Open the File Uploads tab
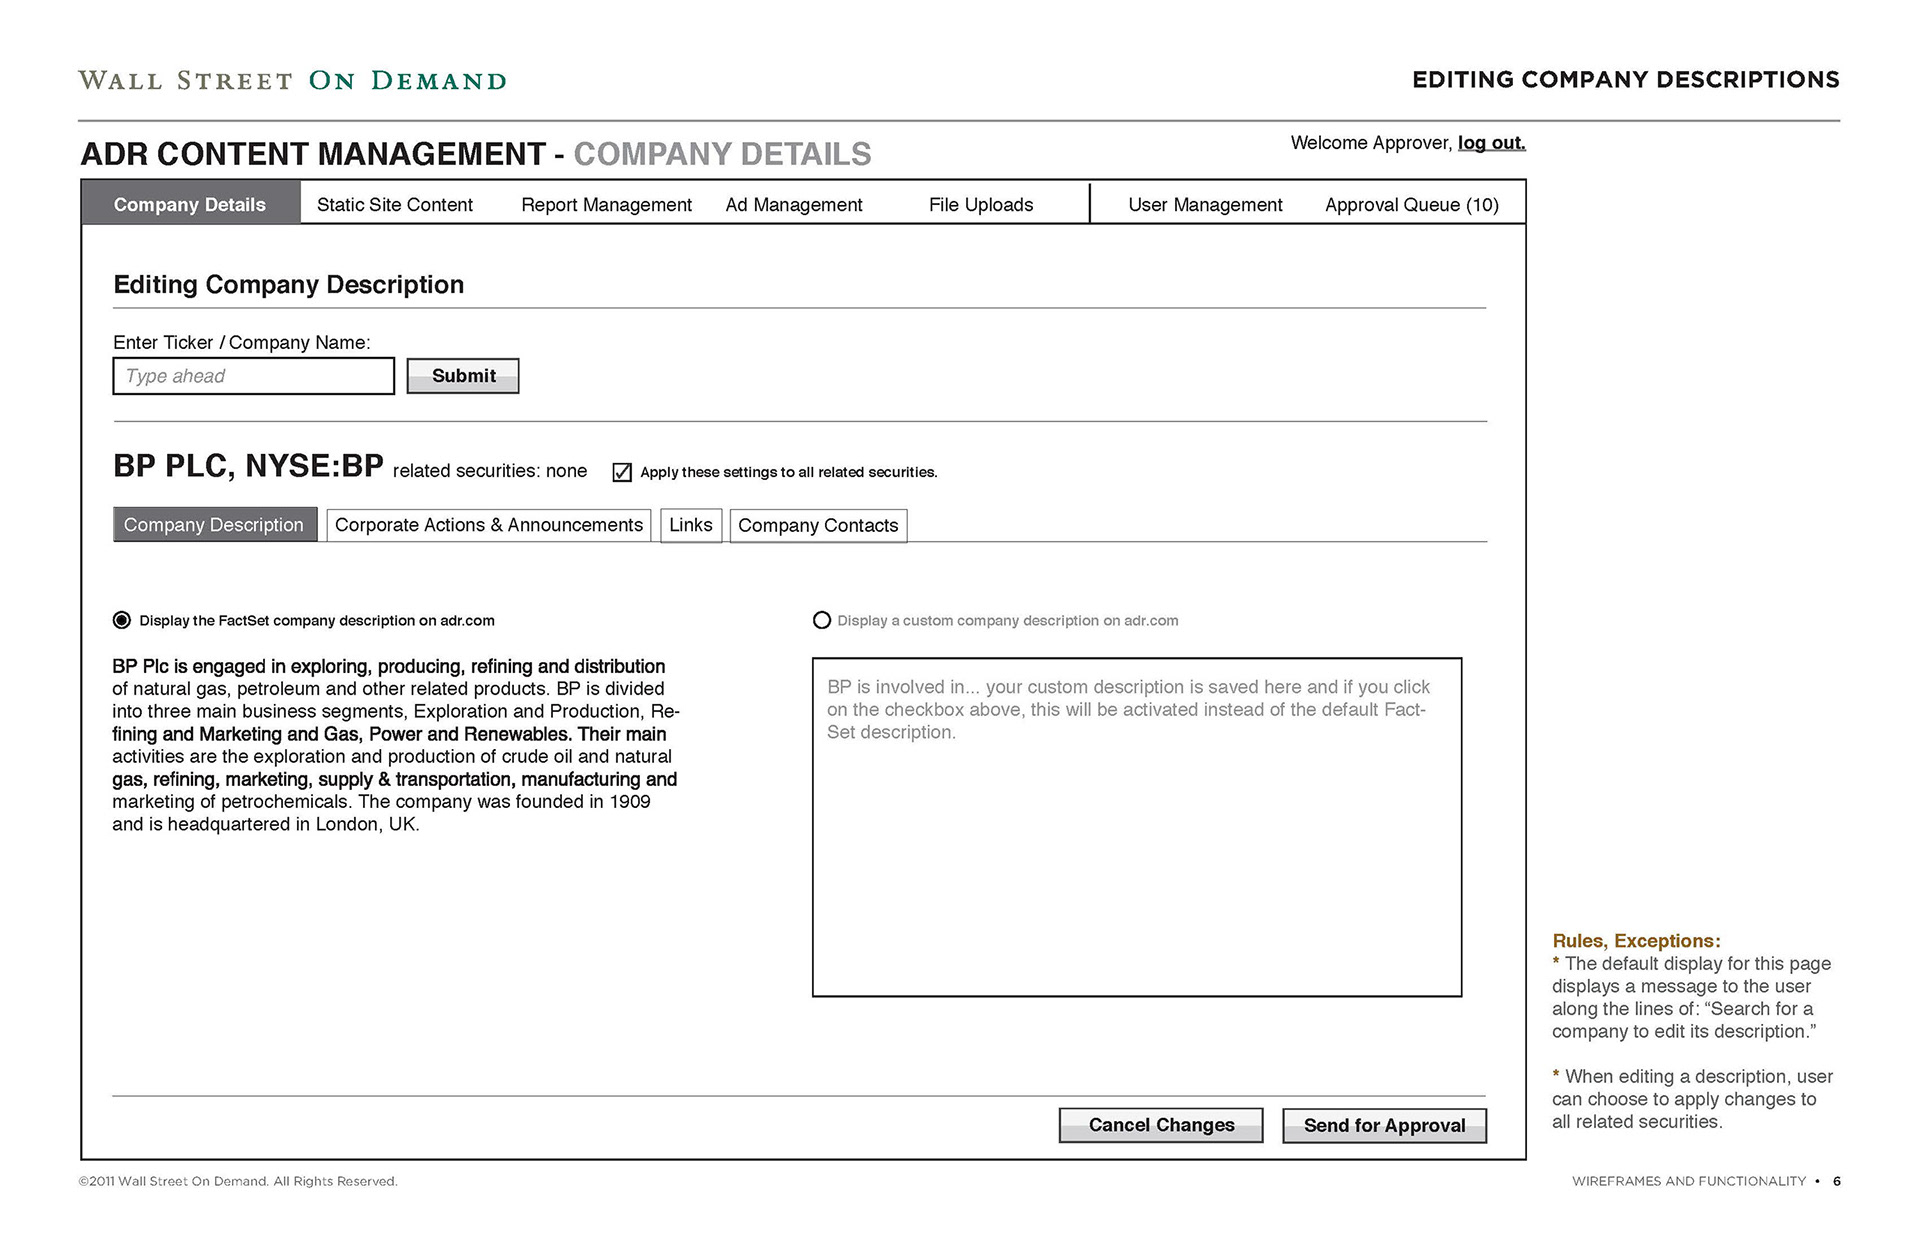The image size is (1920, 1242). pos(981,205)
